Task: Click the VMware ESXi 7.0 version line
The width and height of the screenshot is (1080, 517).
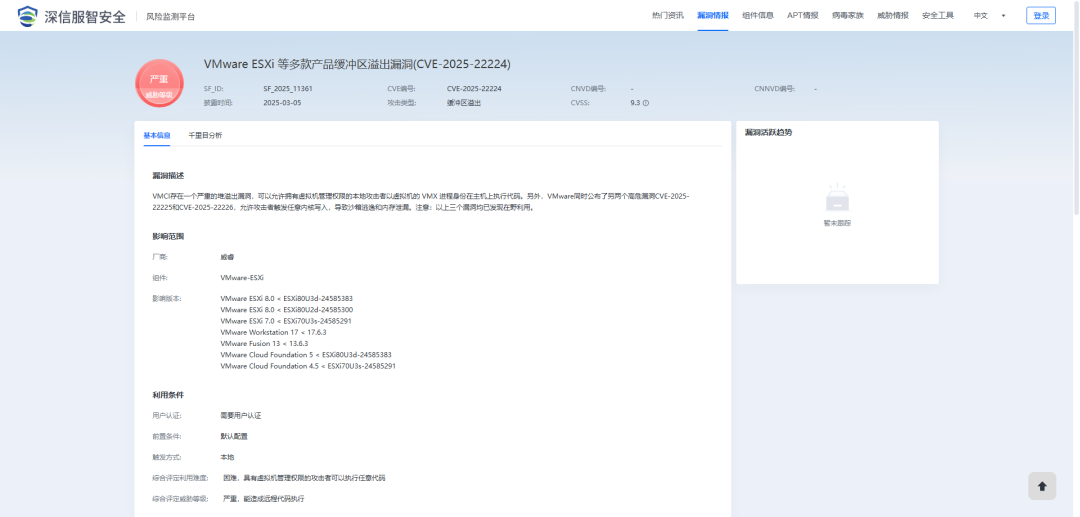Action: click(286, 321)
